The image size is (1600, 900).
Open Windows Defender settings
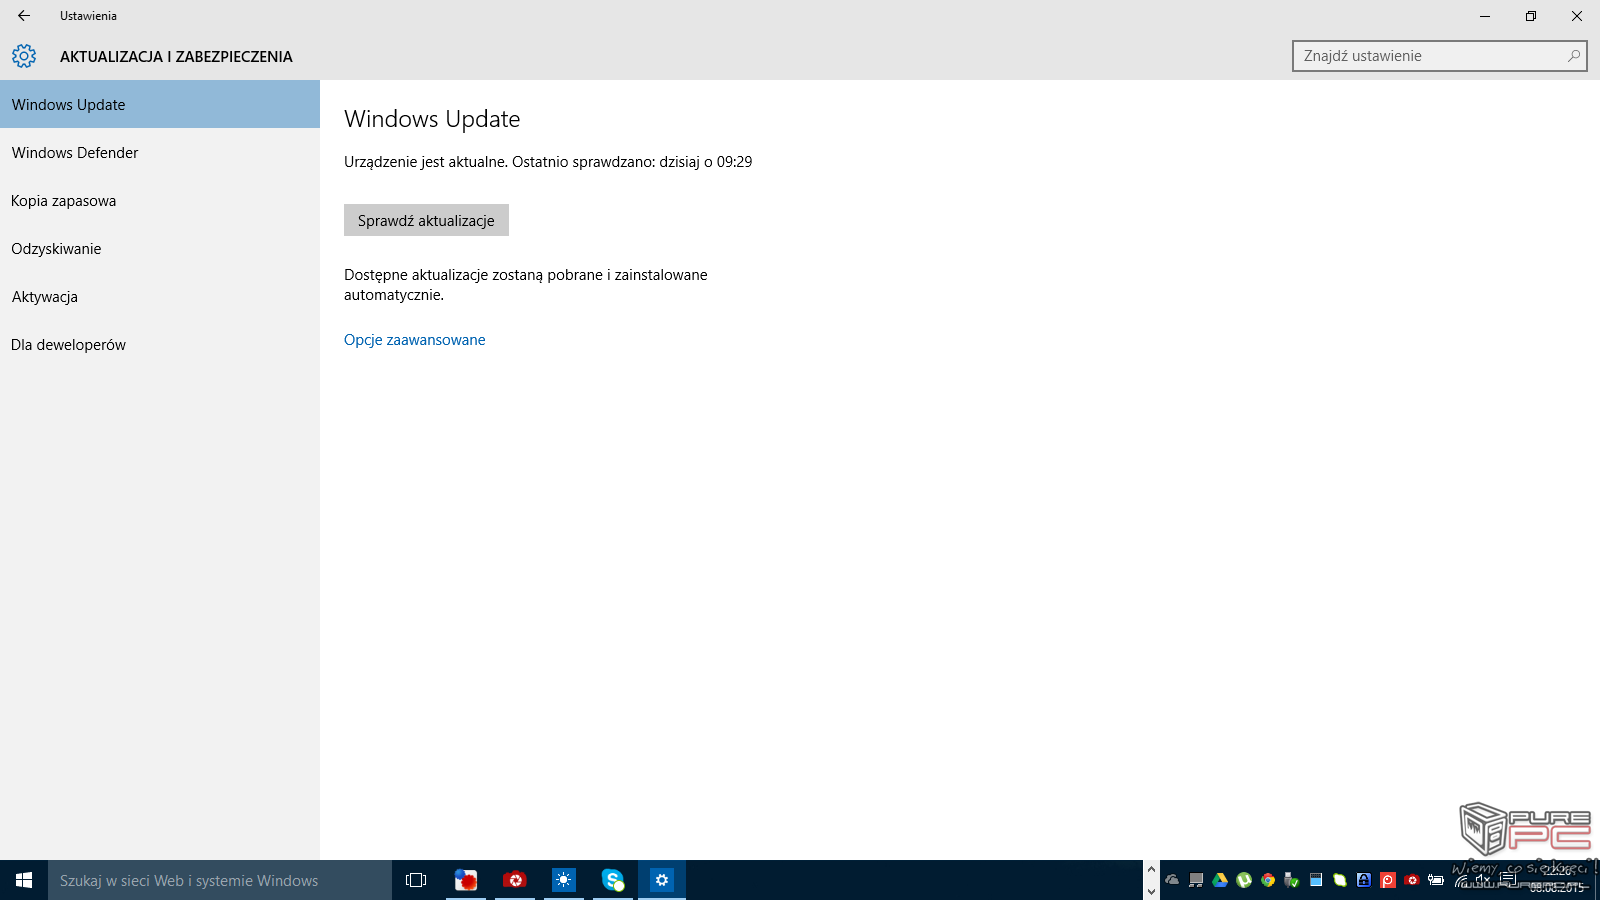point(160,152)
